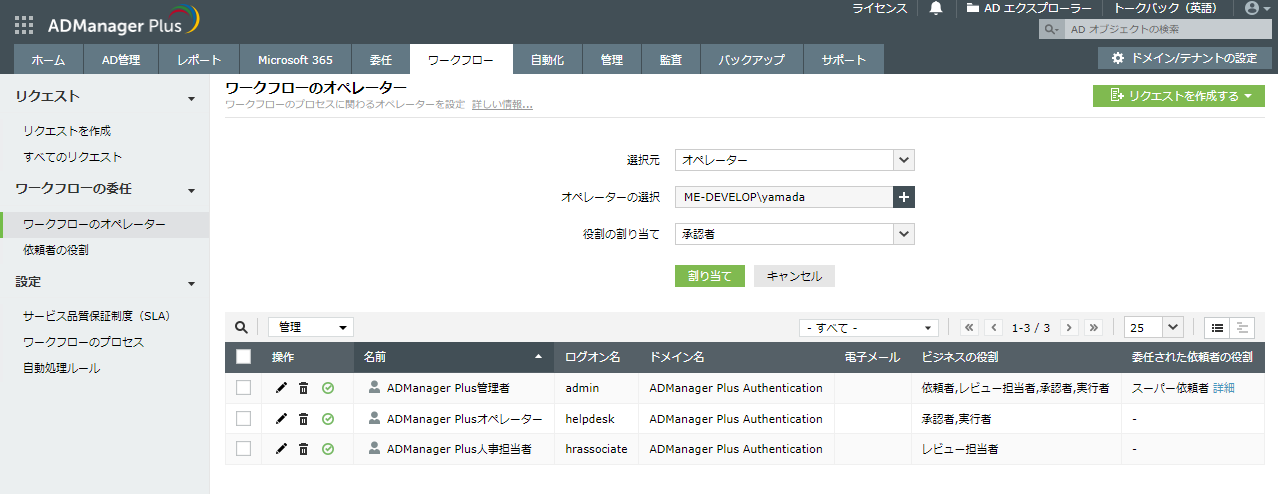Expand the rows-per-page 25 dropdown
1278x494 pixels.
1154,327
